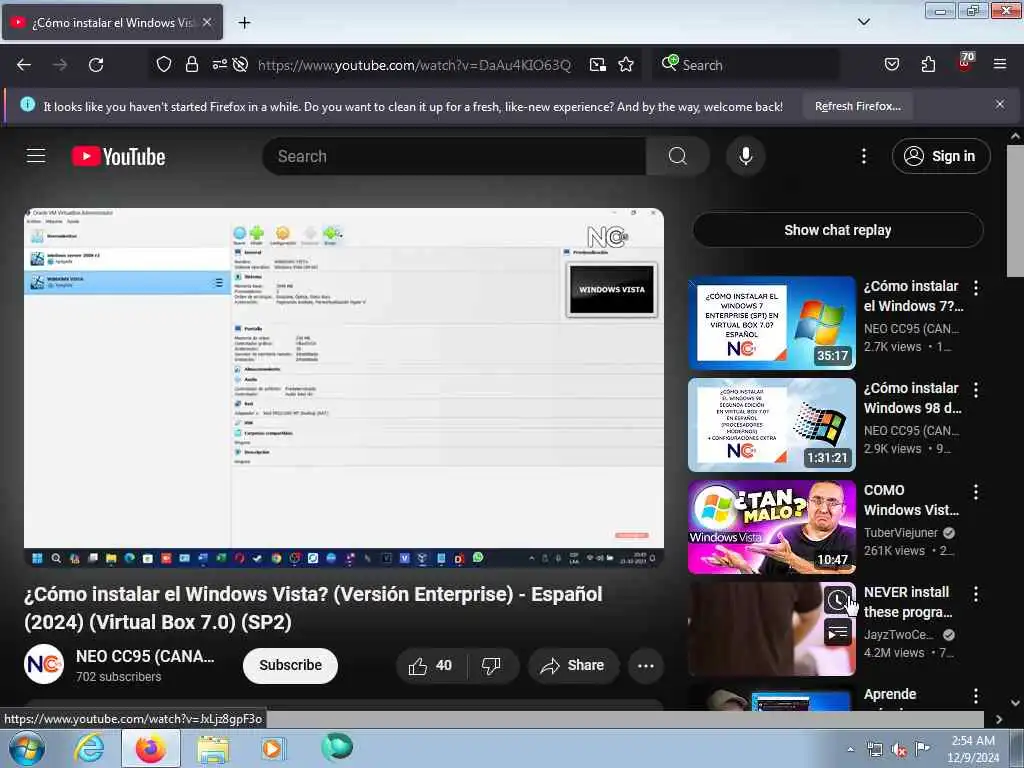
Task: Open Windows 98 video thumbnail 1:31:21
Action: pos(772,425)
